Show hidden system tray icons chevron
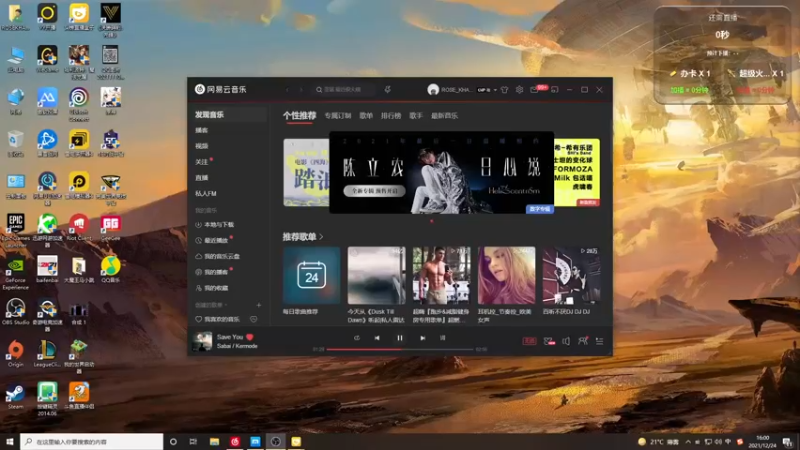This screenshot has width=800, height=450. click(688, 441)
